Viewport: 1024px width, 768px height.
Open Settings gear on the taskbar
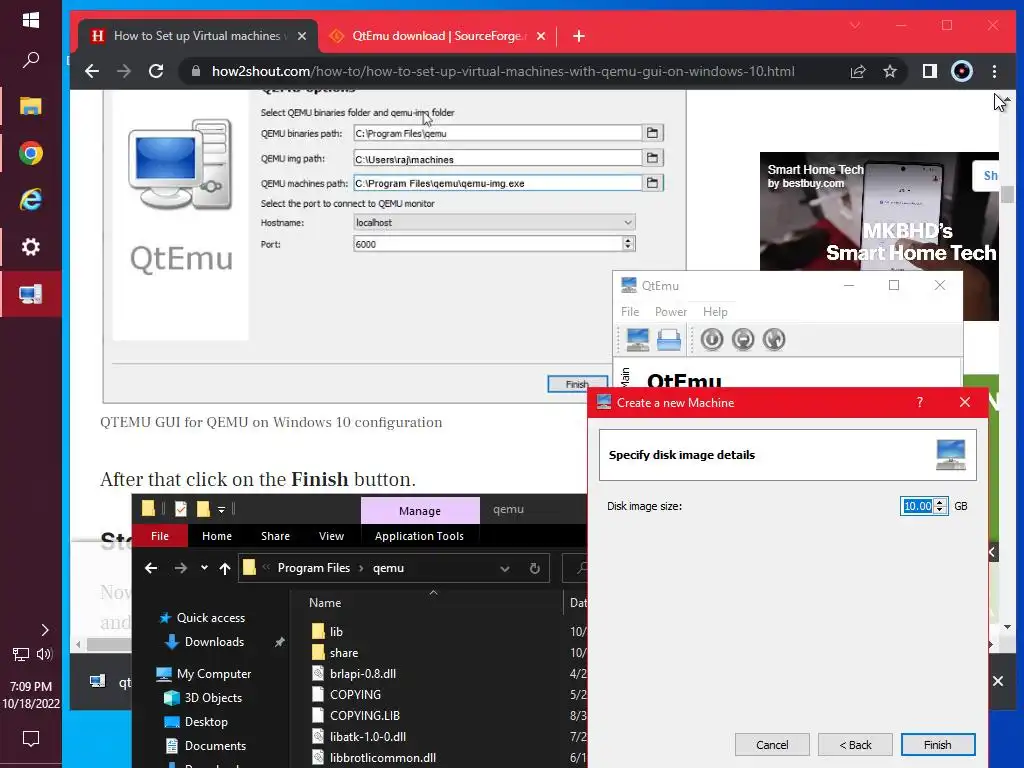[31, 247]
